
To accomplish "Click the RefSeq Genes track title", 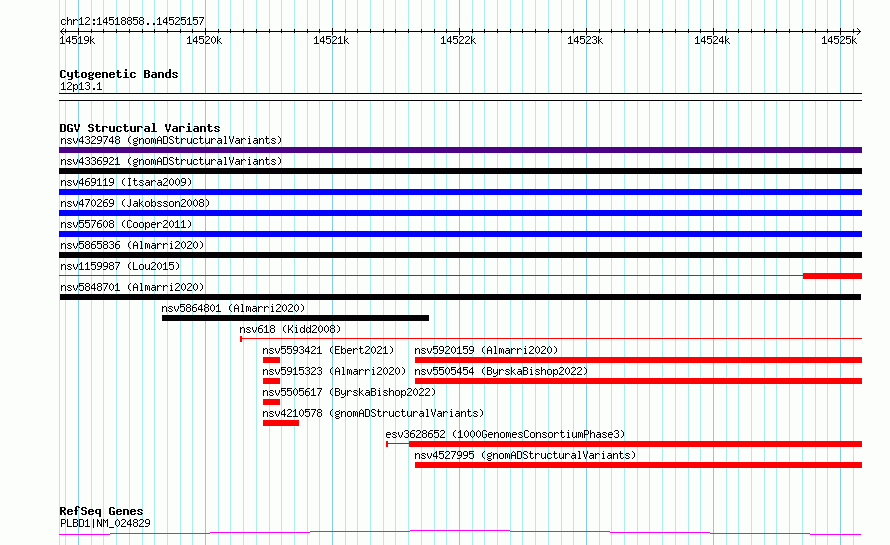I will (x=101, y=512).
